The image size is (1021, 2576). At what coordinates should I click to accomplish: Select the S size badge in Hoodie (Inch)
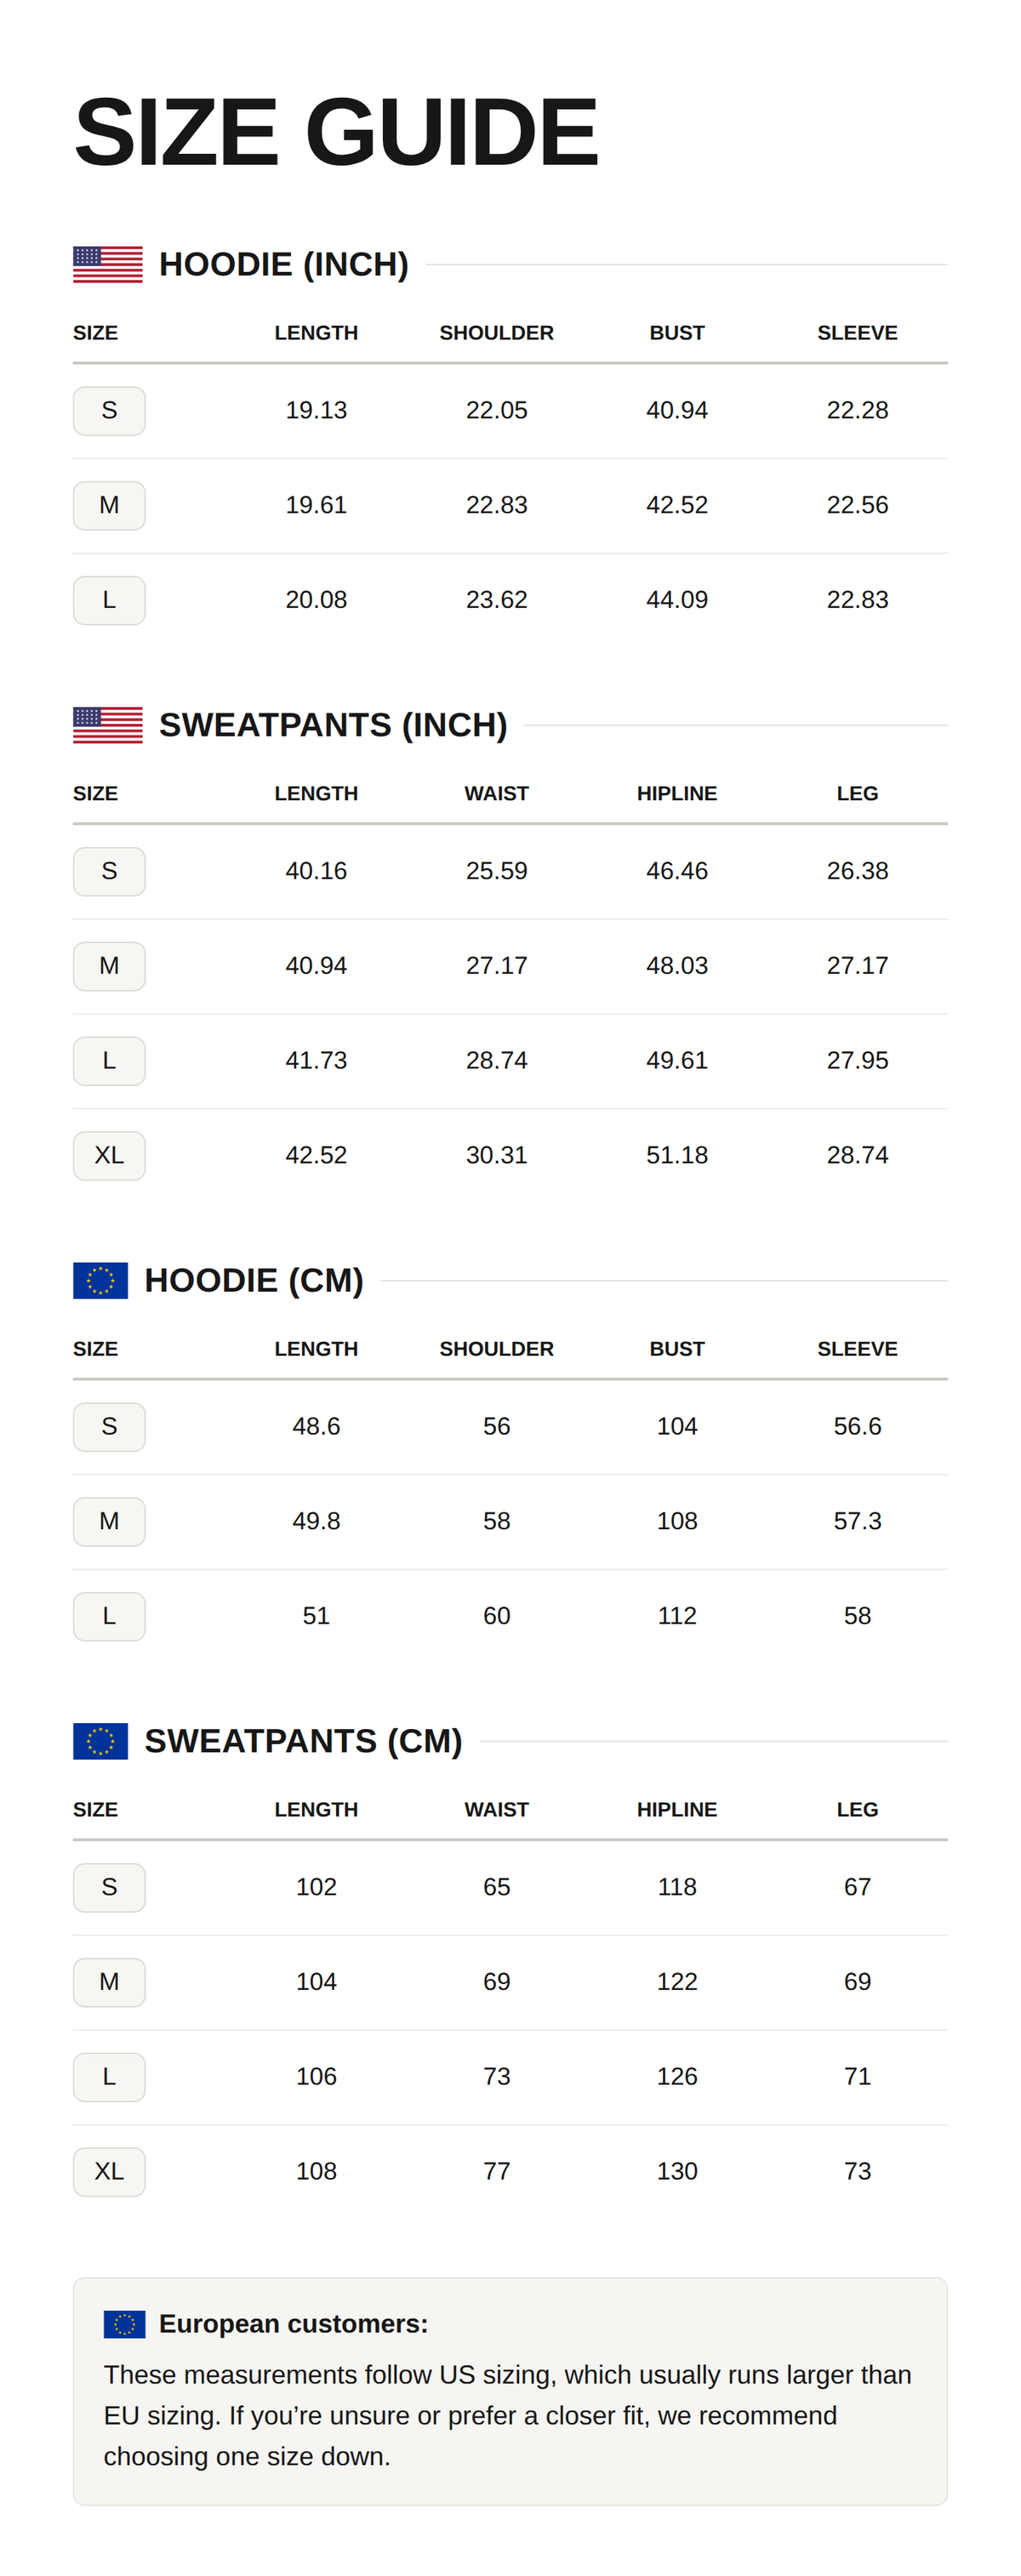(x=109, y=411)
